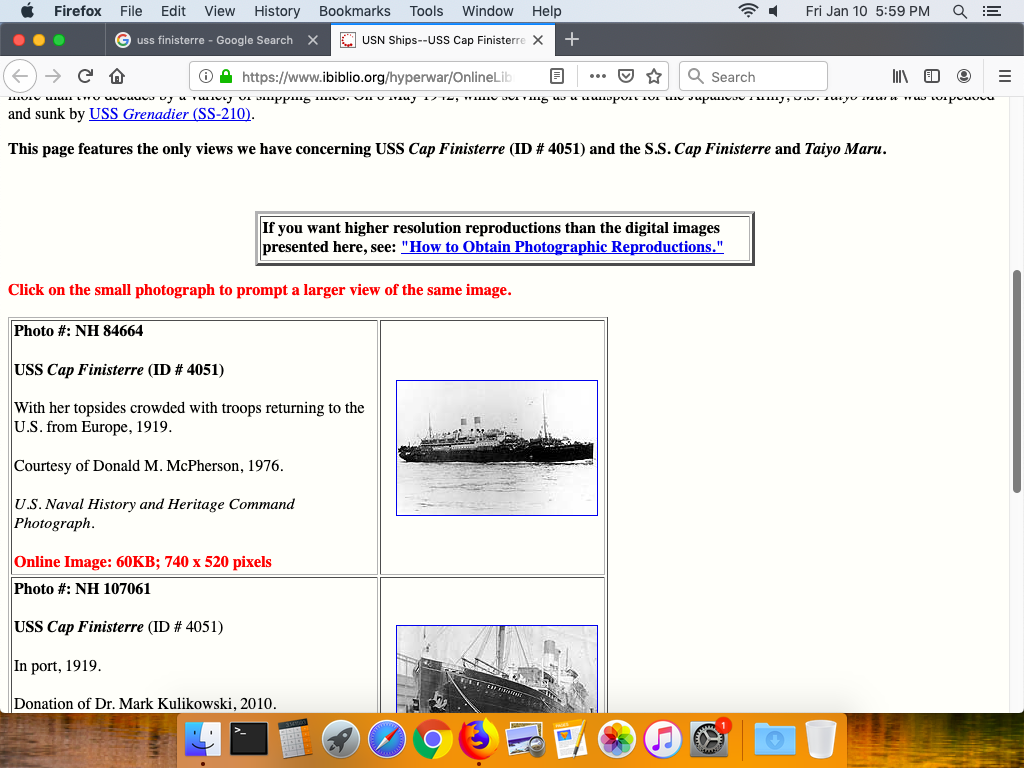Toggle Reader View icon in the address bar
Screen dimensions: 1024x768
(557, 77)
